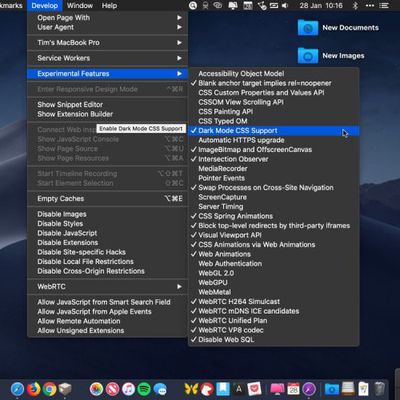
Task: Toggle Swap Processes on Cross-Site Navigation
Action: 274,188
